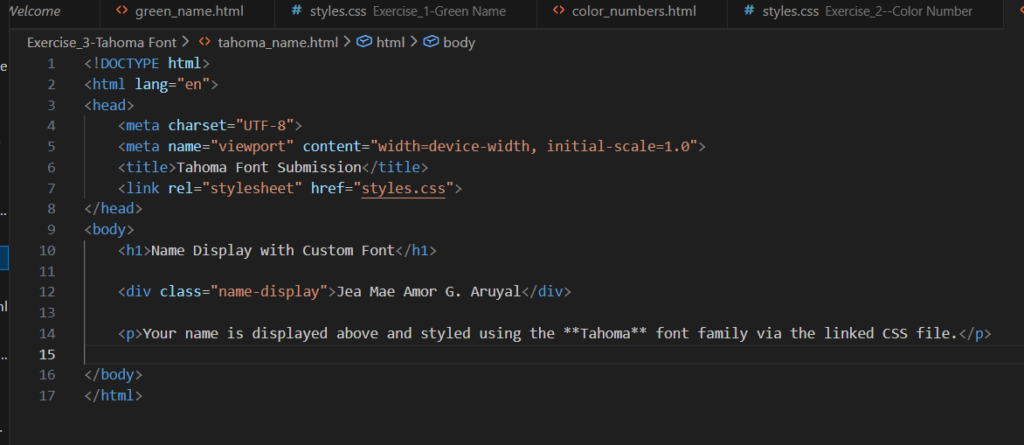Image resolution: width=1024 pixels, height=445 pixels.
Task: Click the CSS hash icon on Exercise_2 styles.css tab
Action: point(749,12)
